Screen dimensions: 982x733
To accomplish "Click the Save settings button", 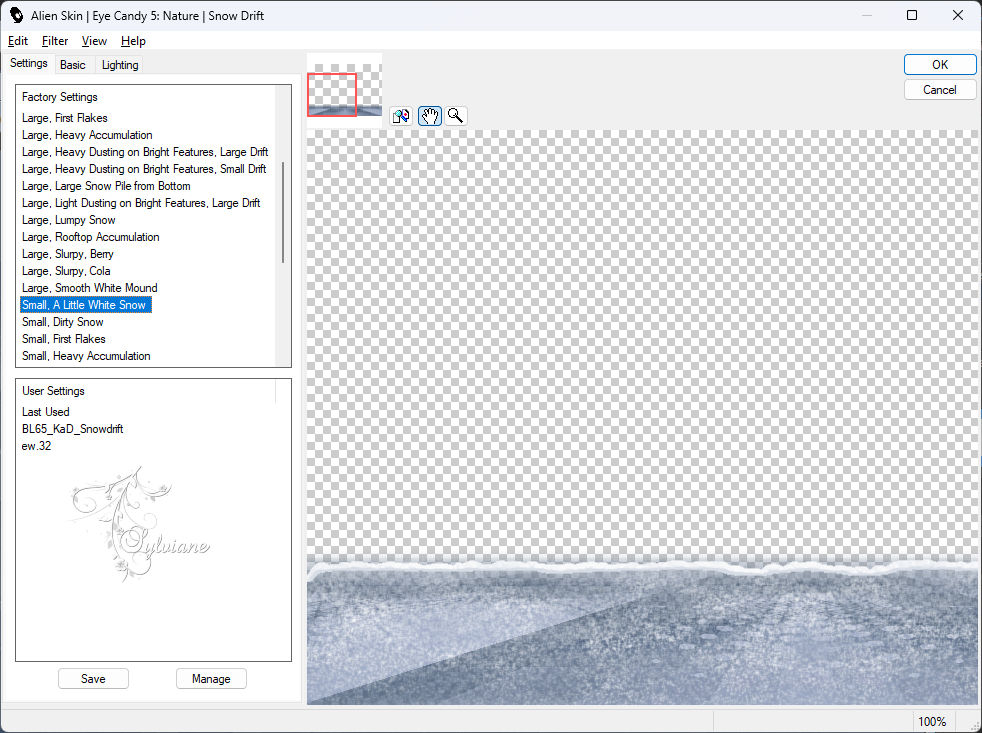I will 93,678.
